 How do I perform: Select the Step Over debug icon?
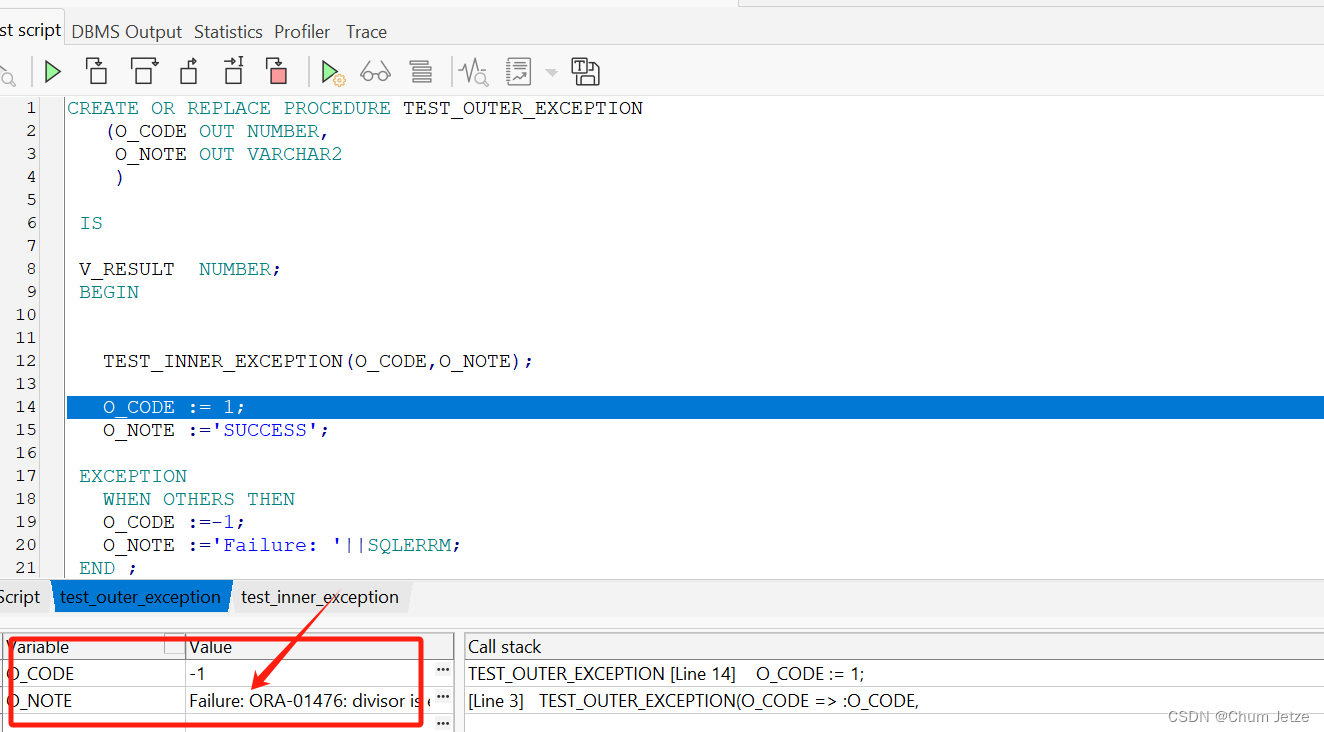[144, 71]
